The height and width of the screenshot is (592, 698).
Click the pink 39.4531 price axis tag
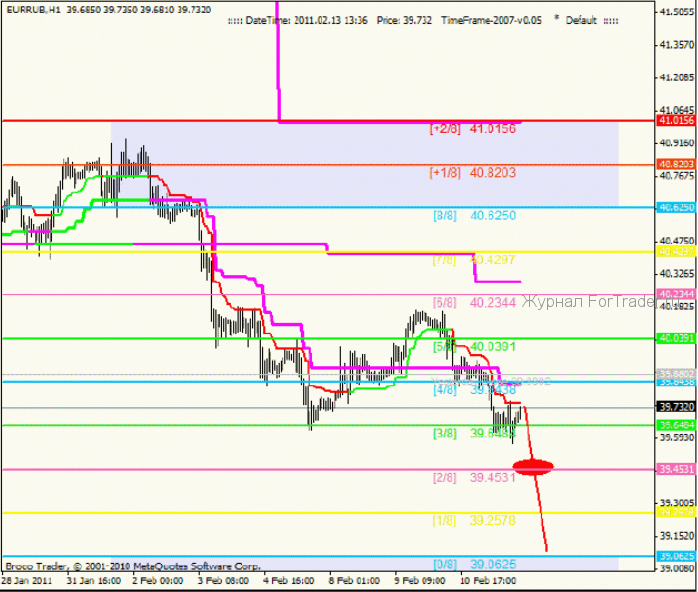(676, 469)
